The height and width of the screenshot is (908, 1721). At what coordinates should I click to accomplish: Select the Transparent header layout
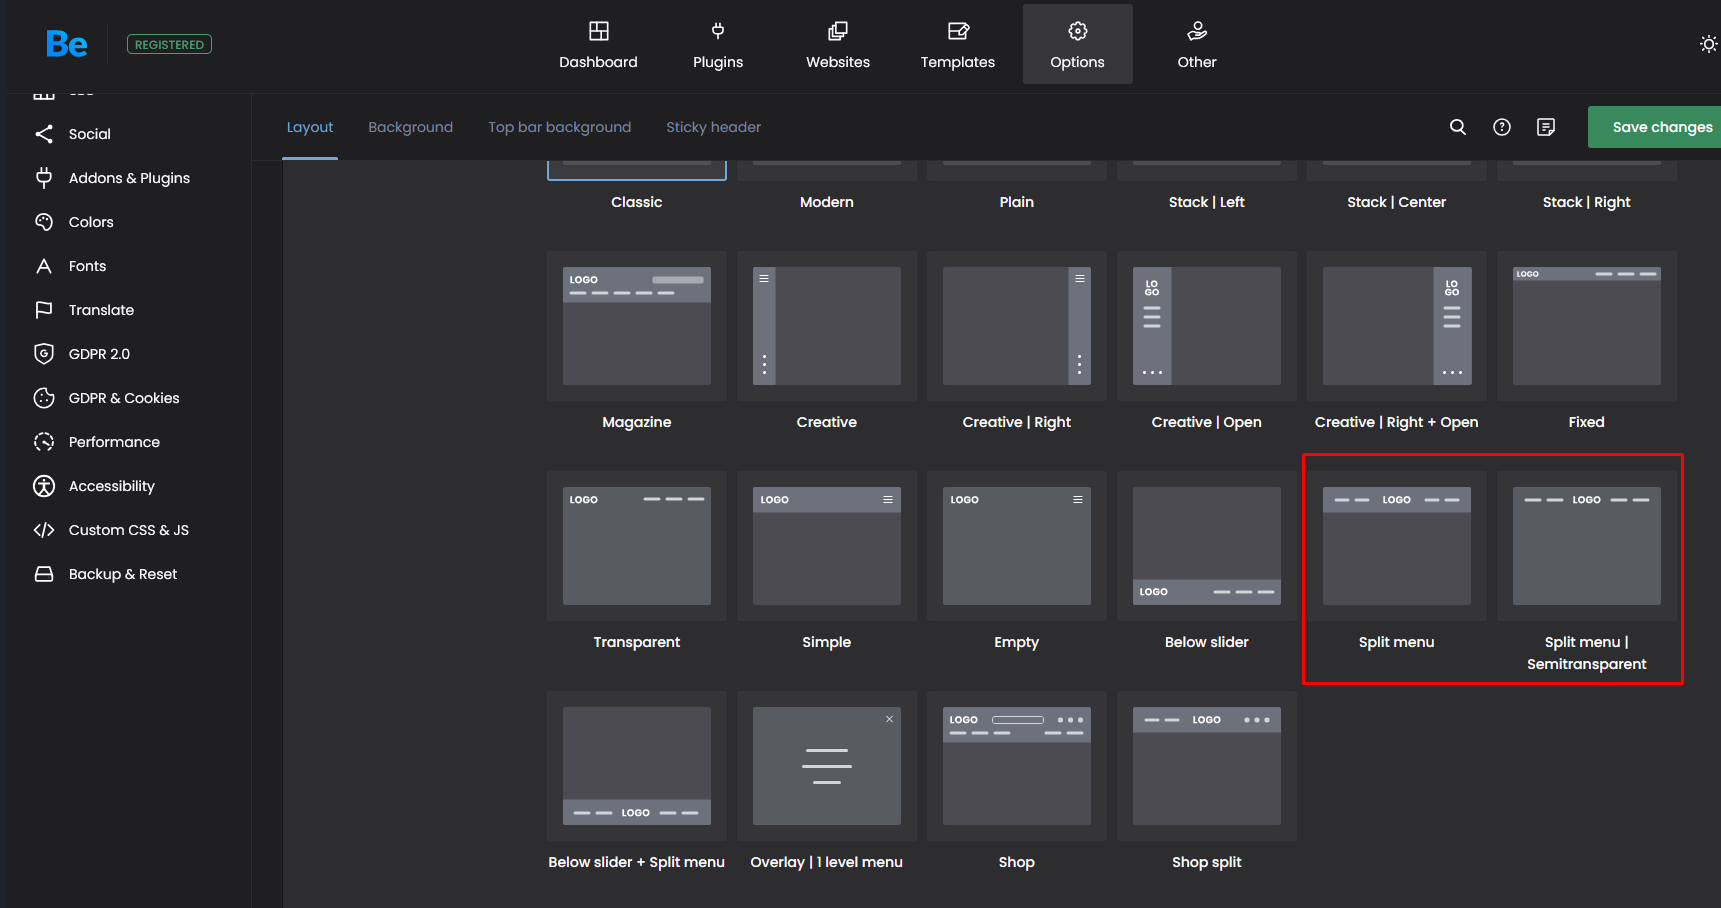[637, 546]
